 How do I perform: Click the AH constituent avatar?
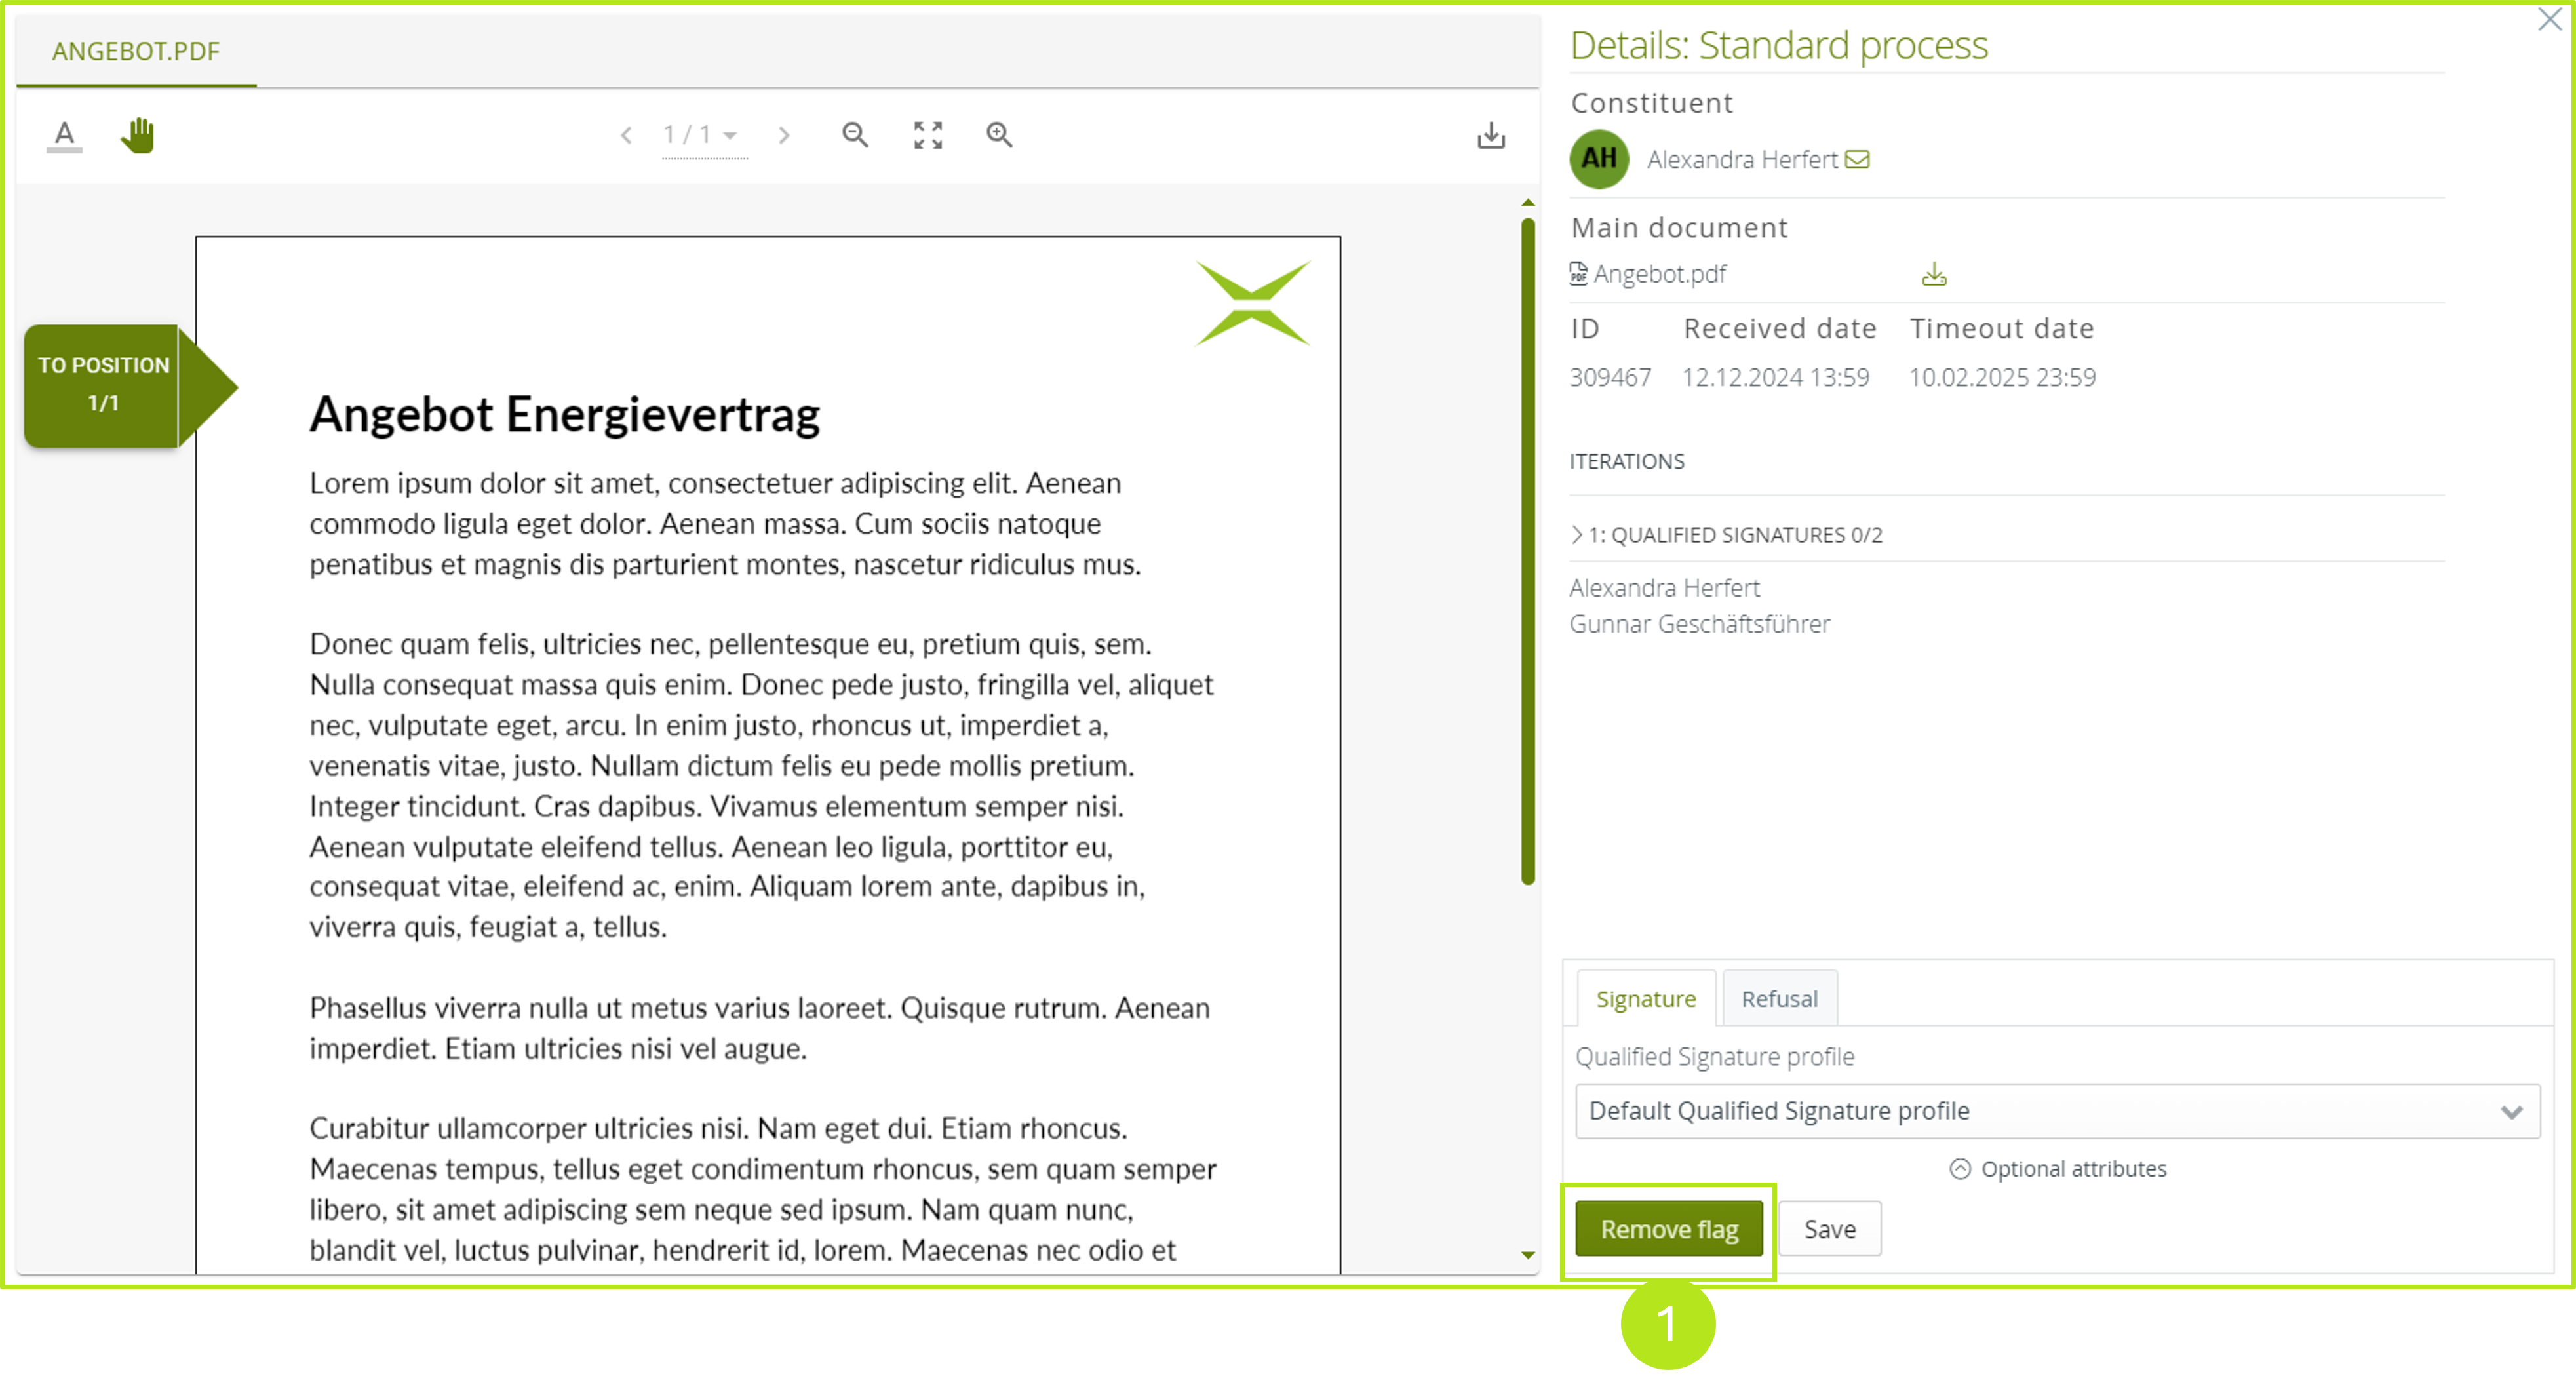(x=1599, y=158)
